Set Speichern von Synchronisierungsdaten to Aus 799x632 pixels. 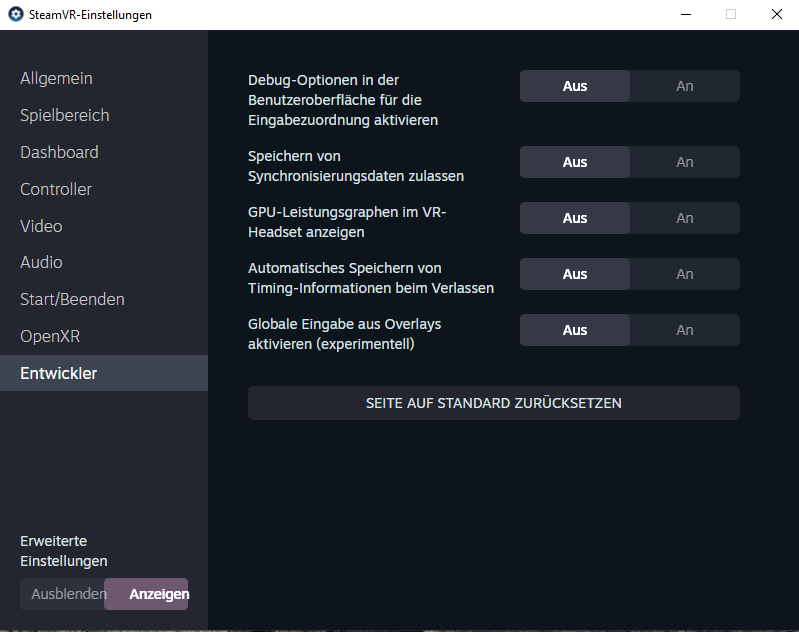575,162
